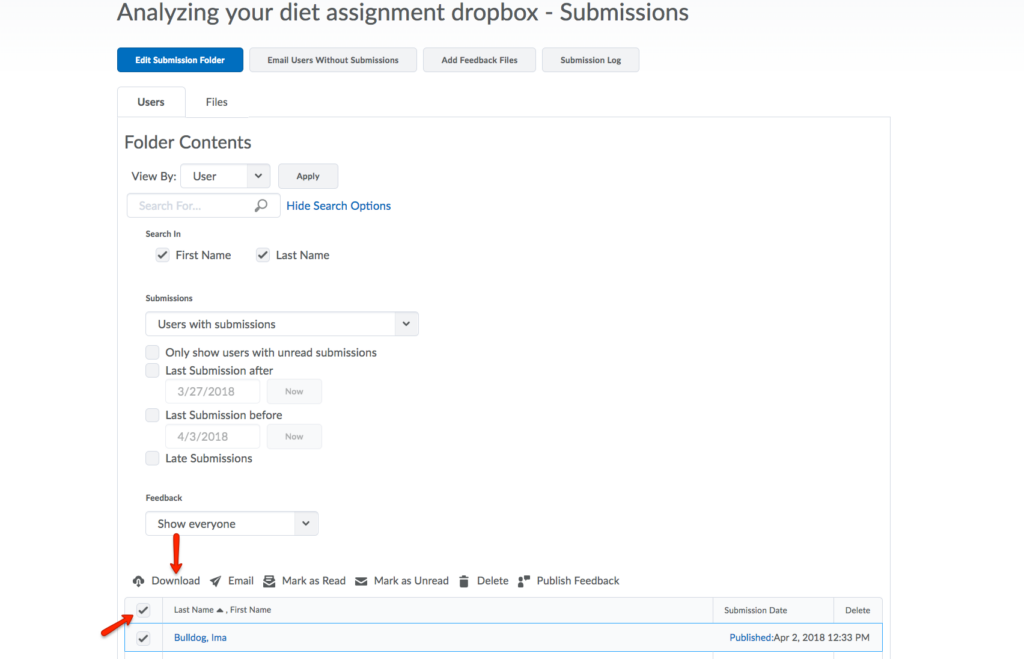Click the Publish Feedback icon

coord(523,581)
